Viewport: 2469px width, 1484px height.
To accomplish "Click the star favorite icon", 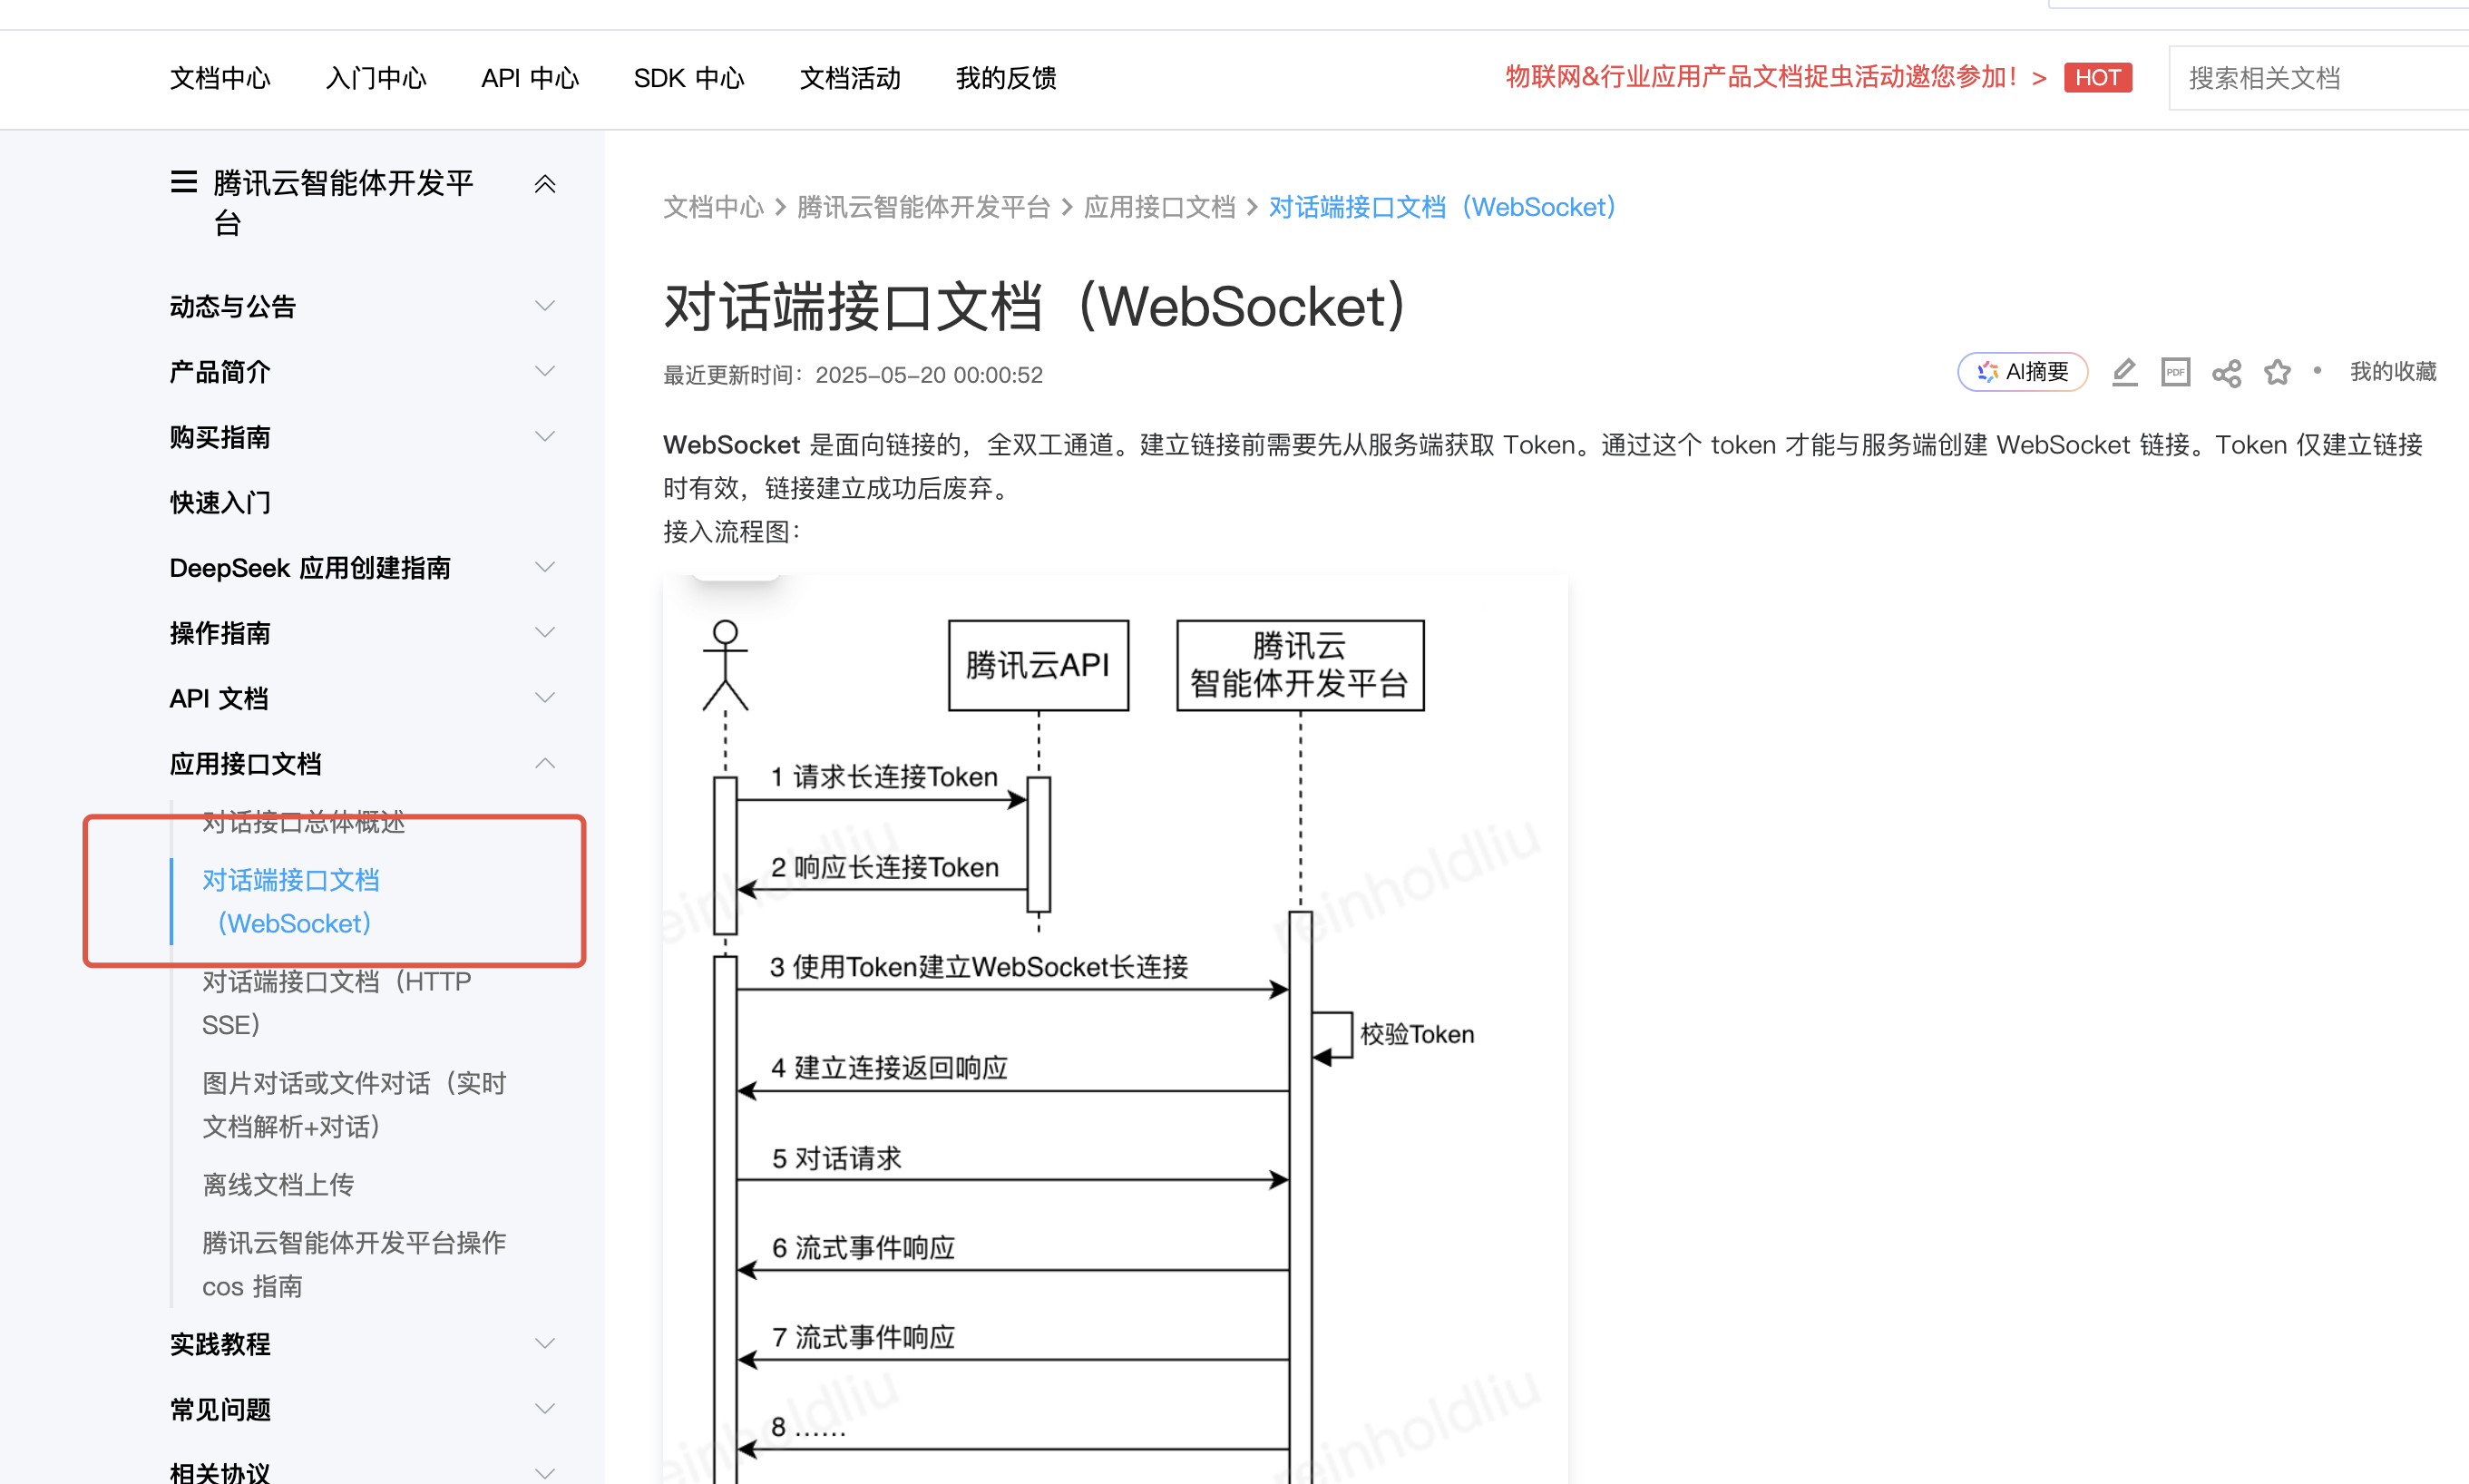I will pos(2277,372).
